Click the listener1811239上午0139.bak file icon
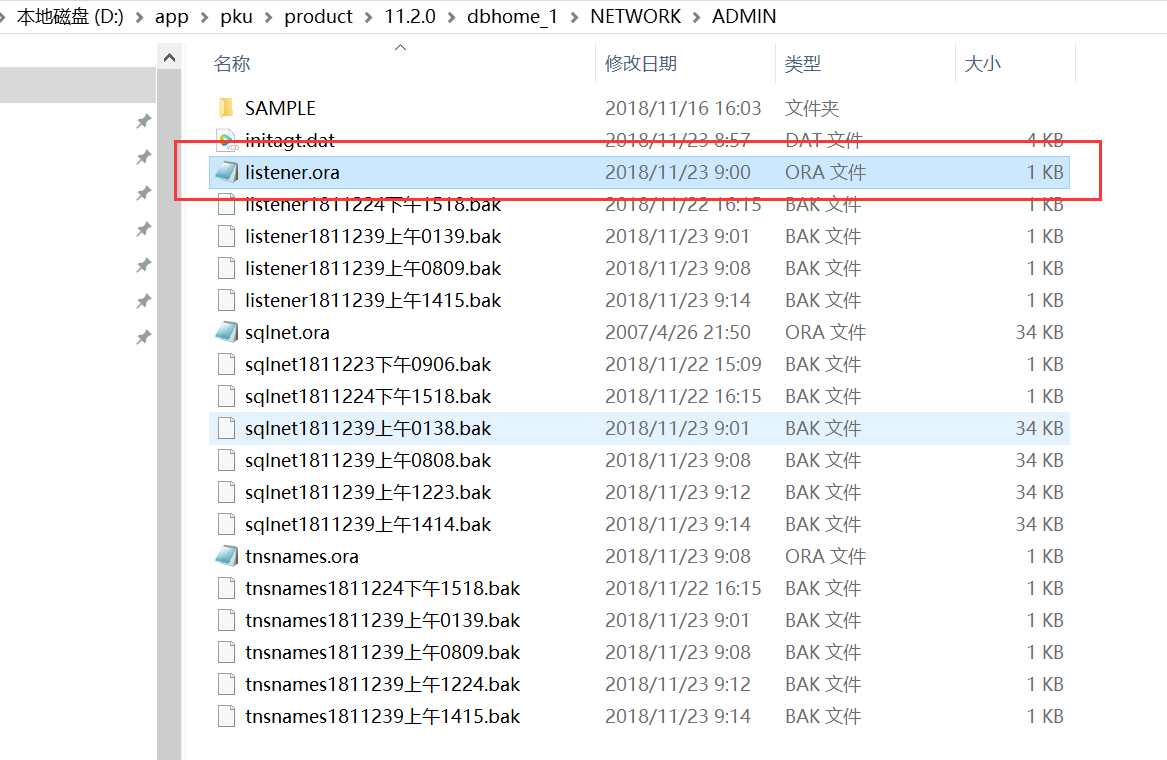This screenshot has height=760, width=1167. pos(226,237)
